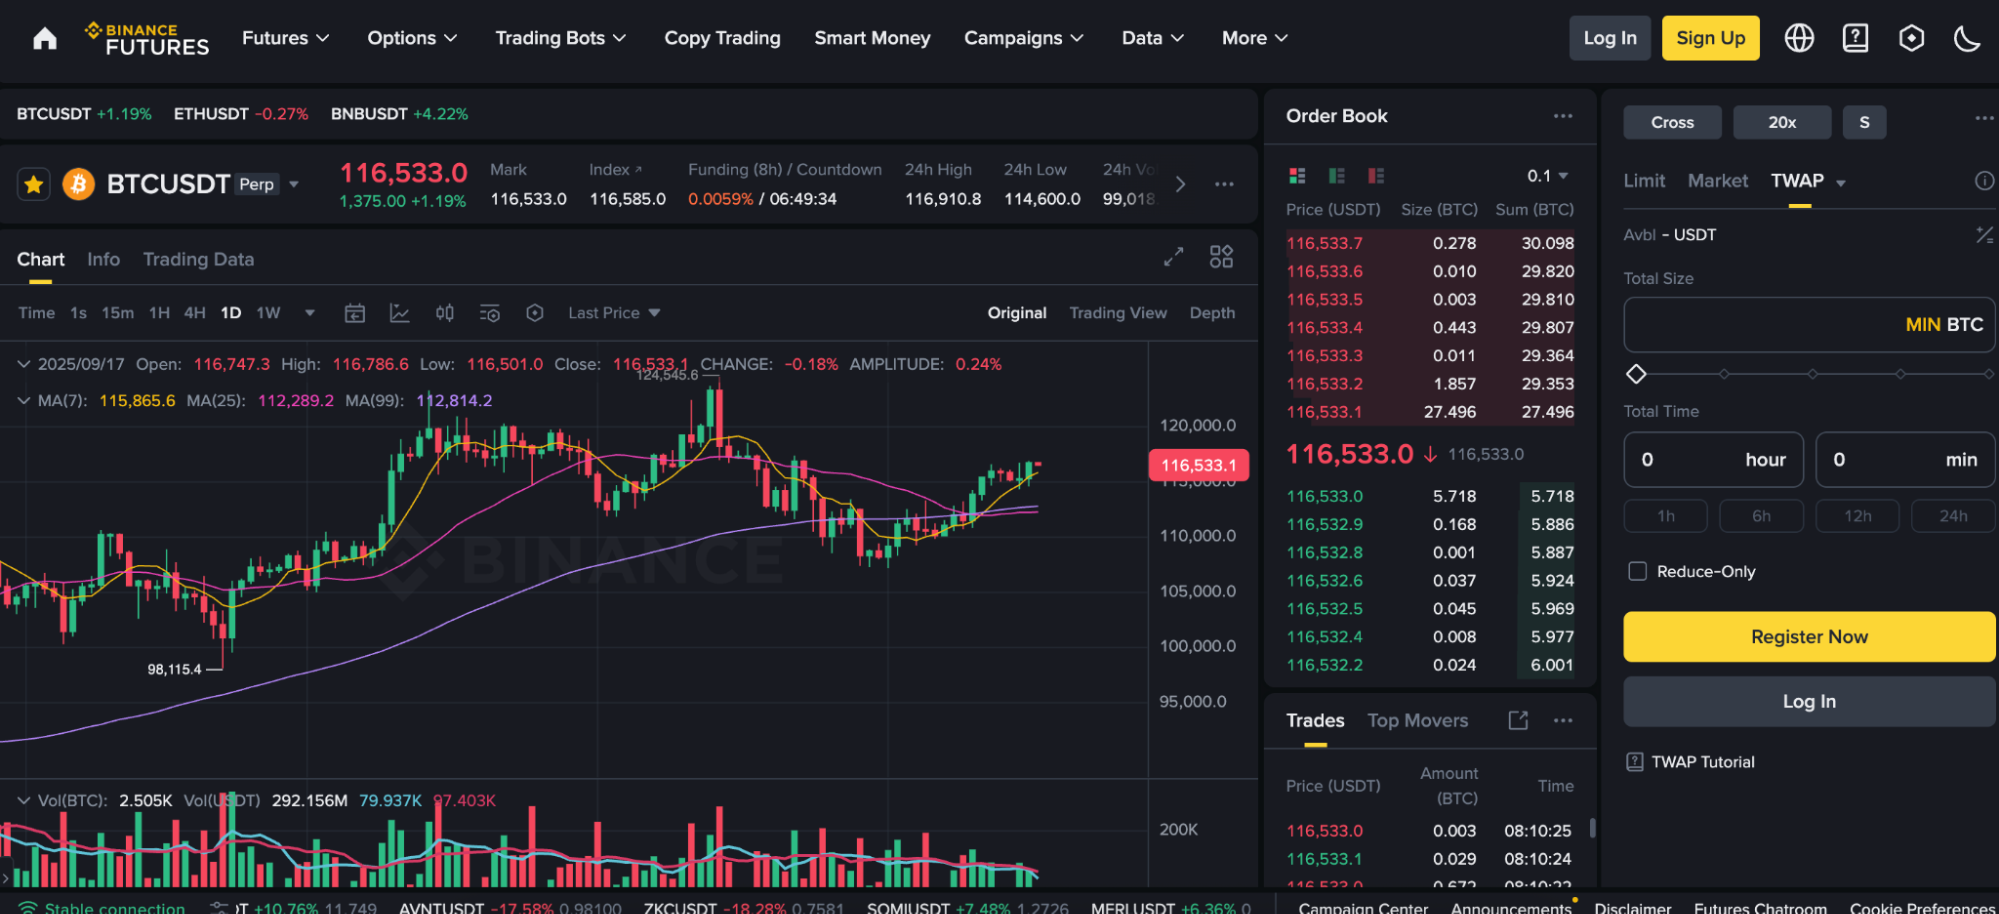
Task: Open Options dropdown menu
Action: [412, 38]
